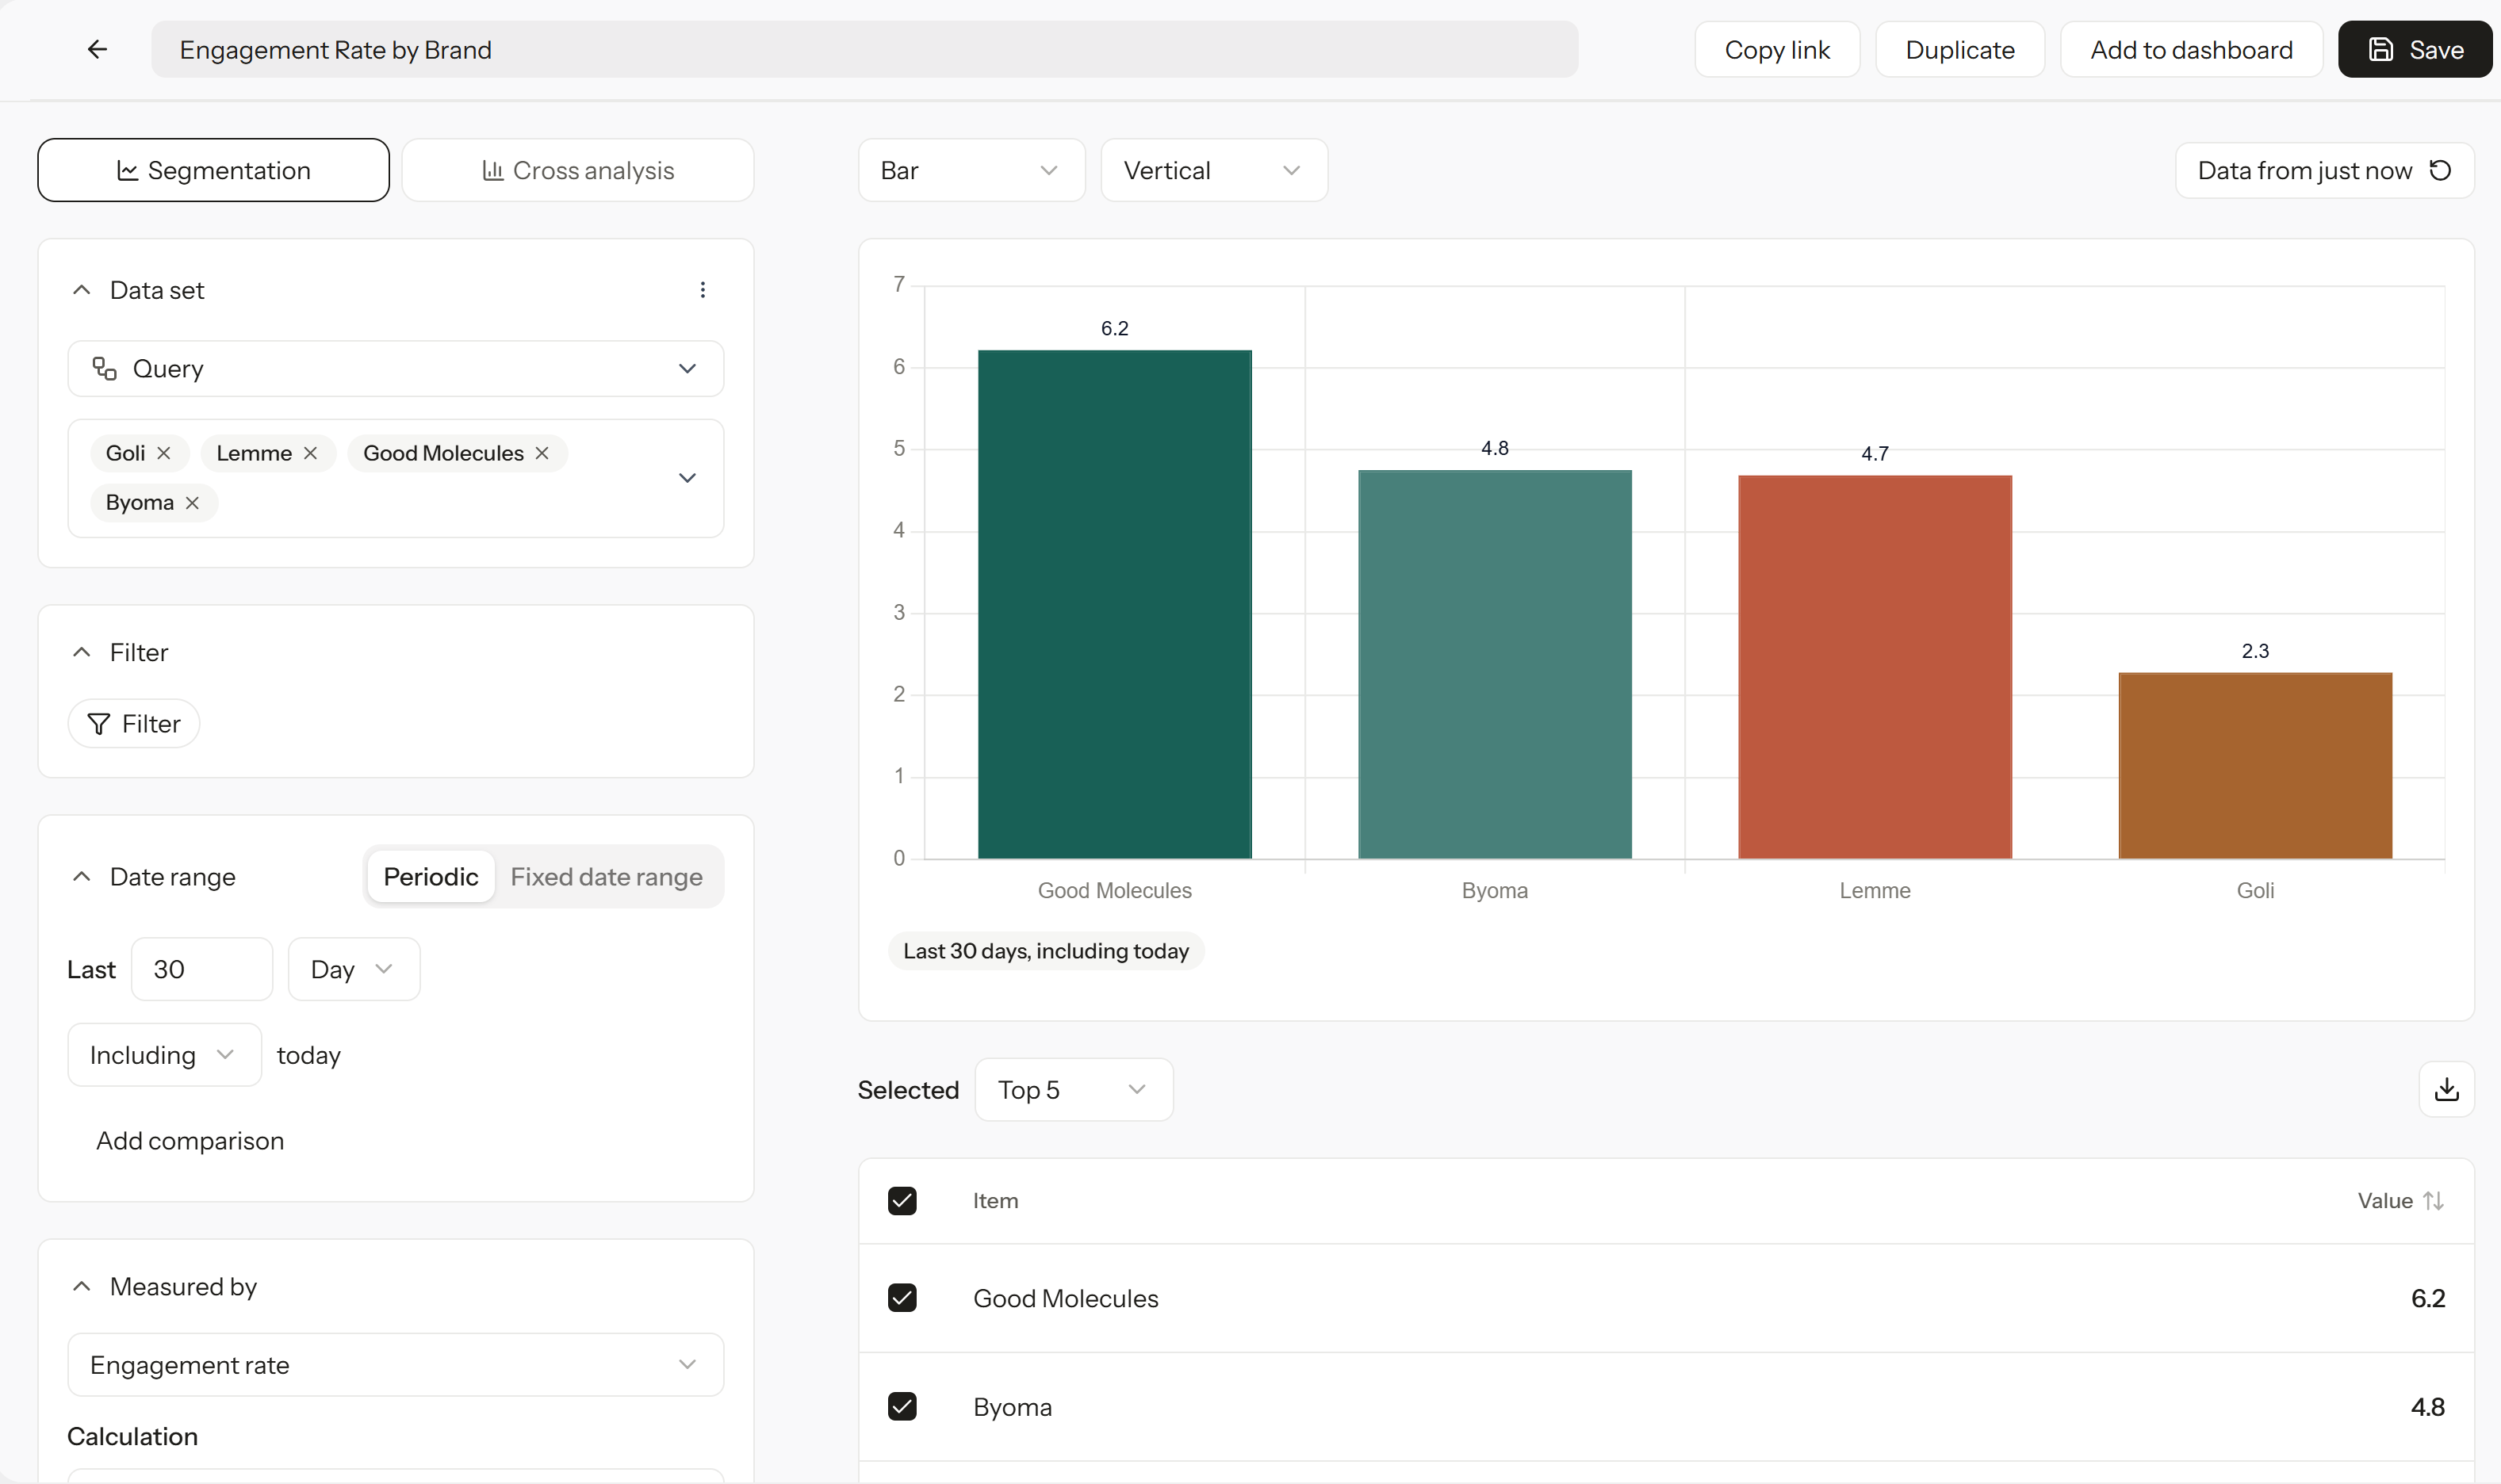Click the Goli brown bar
This screenshot has height=1484, width=2501.
pyautogui.click(x=2255, y=766)
